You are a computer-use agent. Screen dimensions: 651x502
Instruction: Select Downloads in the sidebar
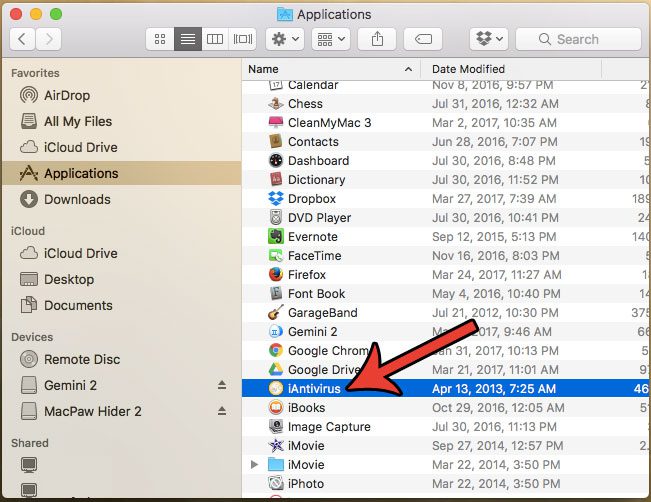tap(77, 199)
